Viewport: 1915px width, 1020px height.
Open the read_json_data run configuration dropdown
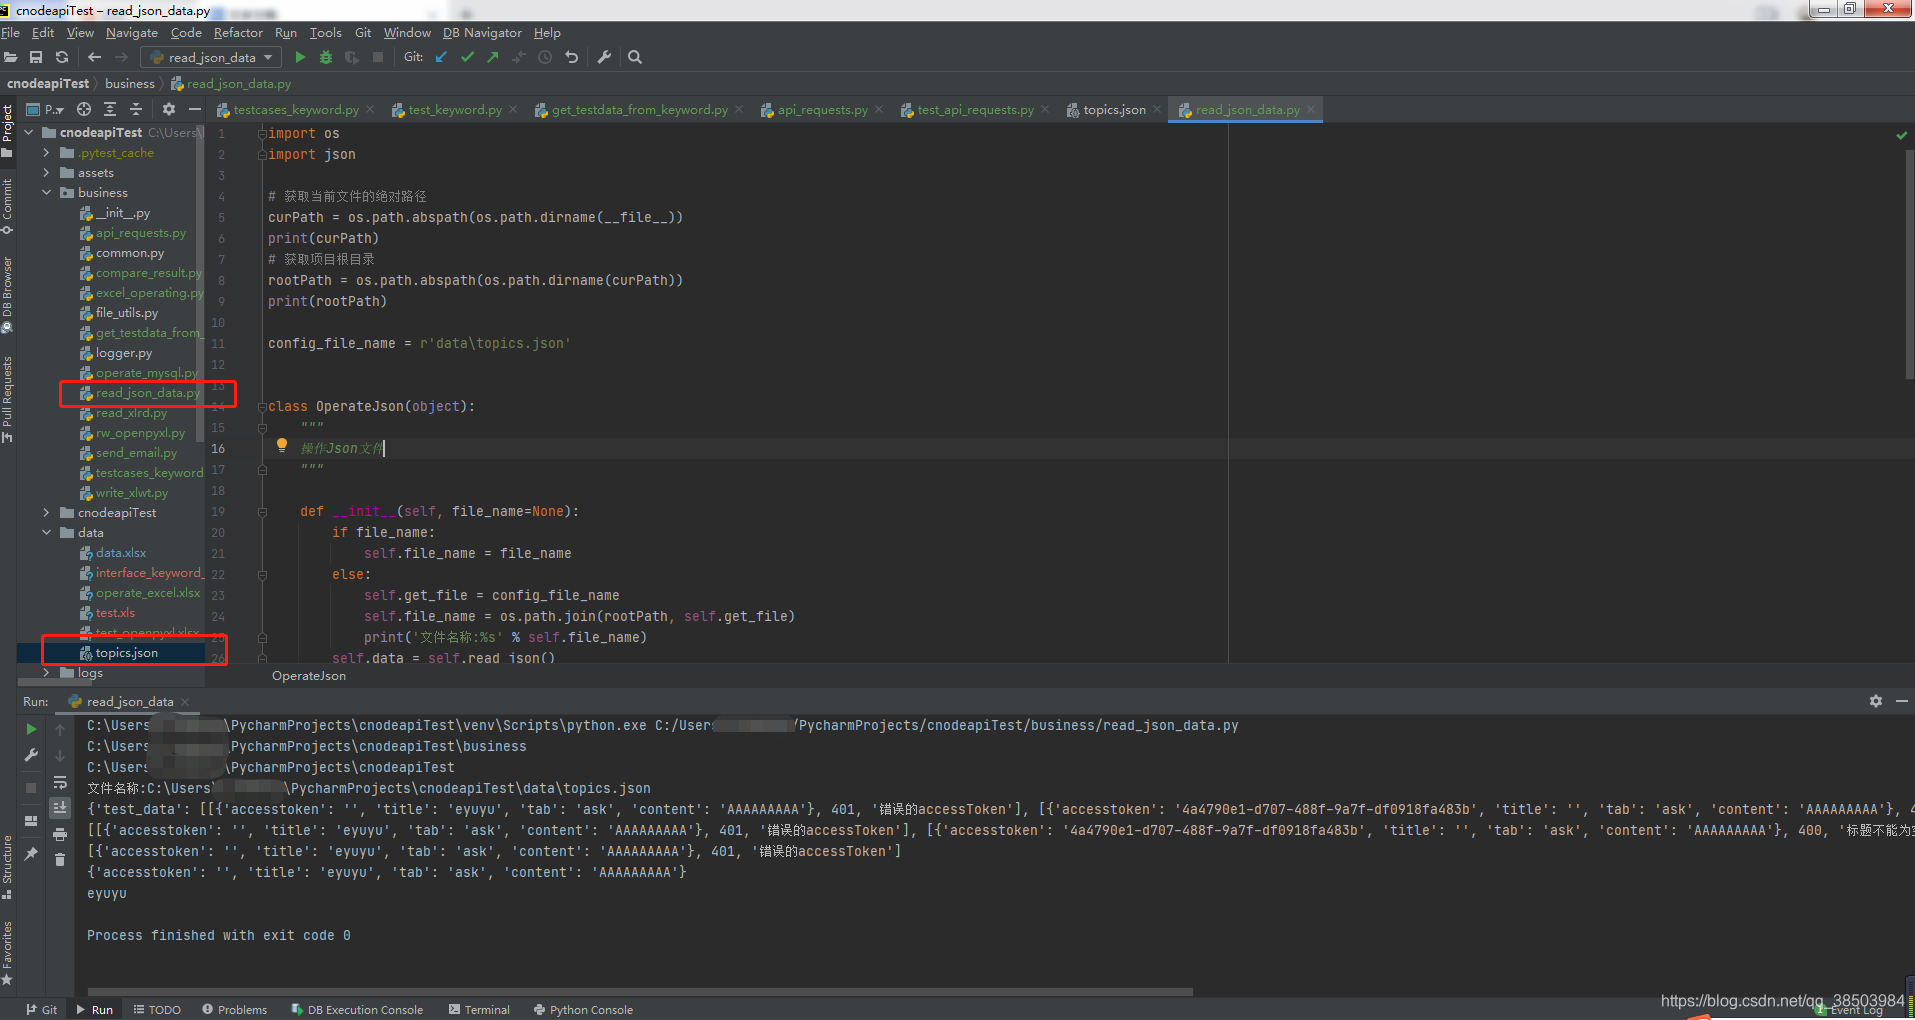coord(211,57)
